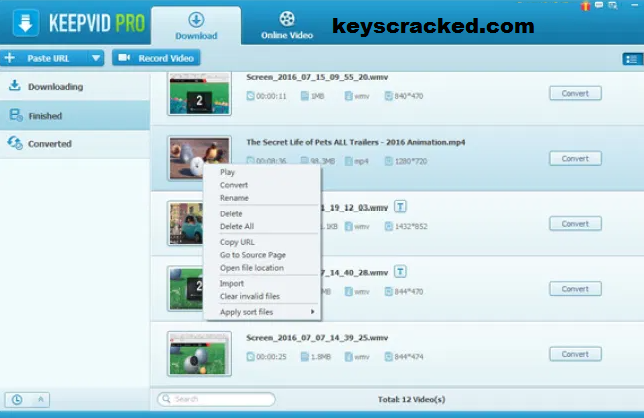Click the magnifier icon in search box
Image resolution: width=644 pixels, height=418 pixels.
click(166, 399)
